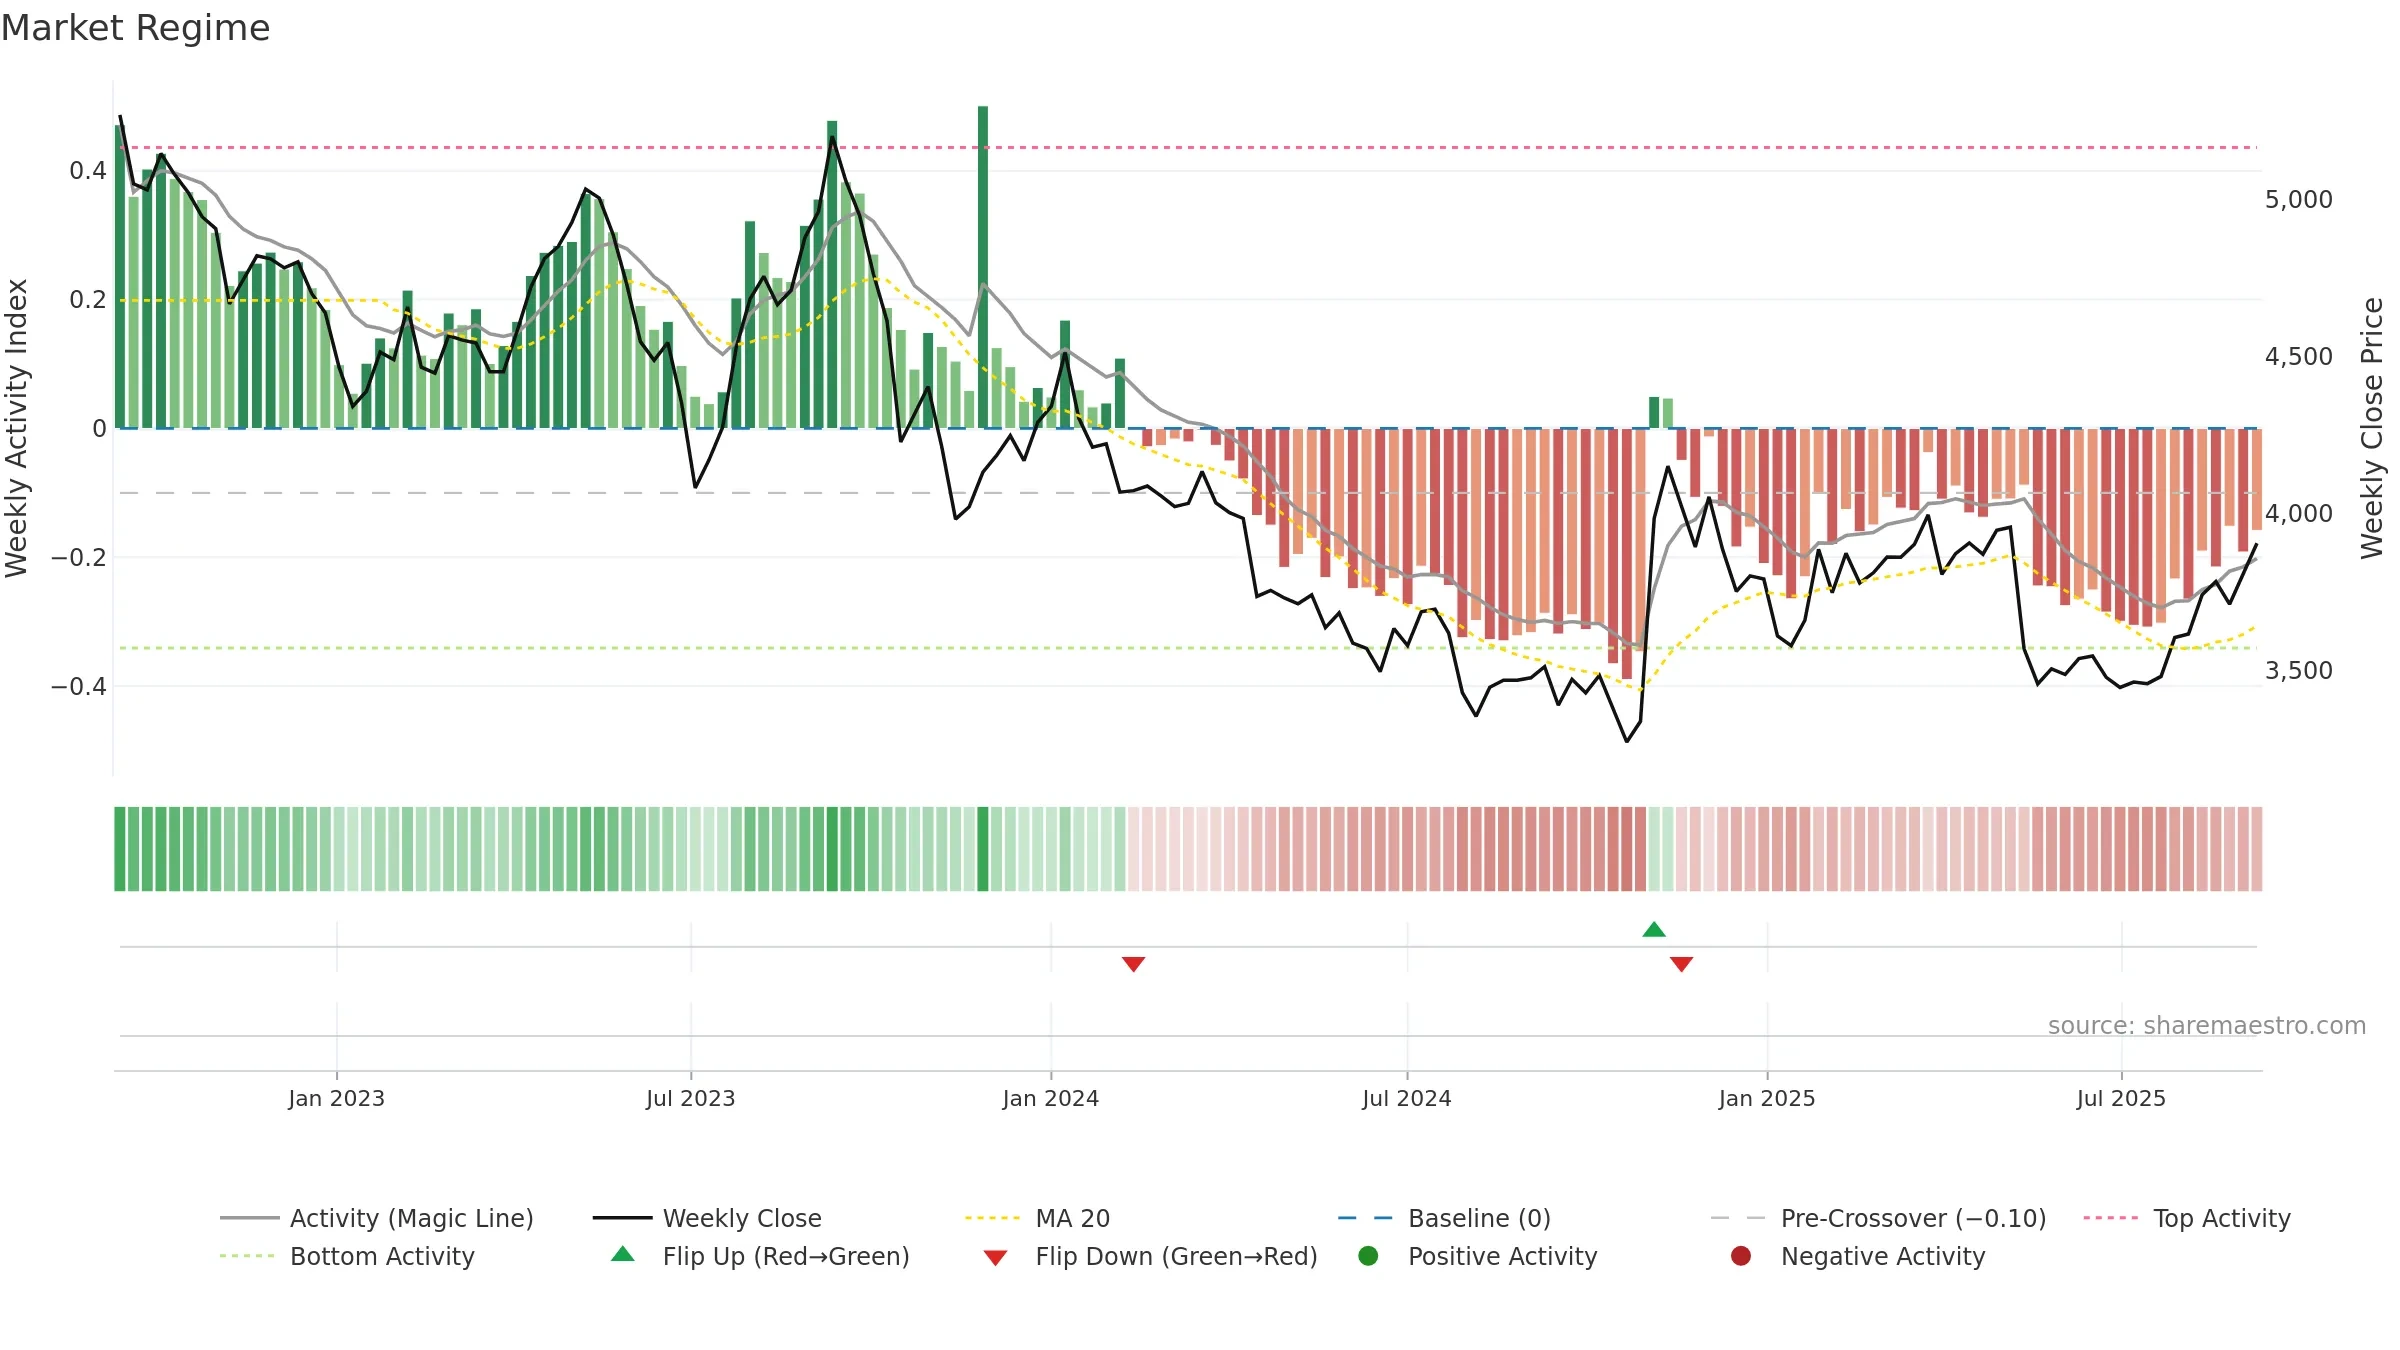Screen dimensions: 2400x1350
Task: Toggle the Activity (Magic Line) legend entry
Action: [x=377, y=1218]
